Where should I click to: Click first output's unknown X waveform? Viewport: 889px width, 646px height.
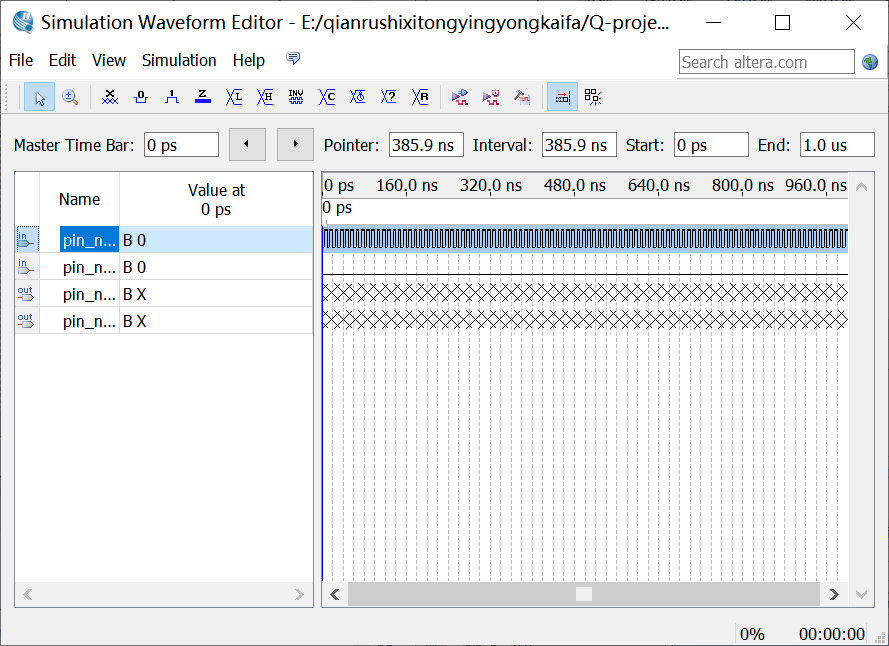(x=585, y=293)
